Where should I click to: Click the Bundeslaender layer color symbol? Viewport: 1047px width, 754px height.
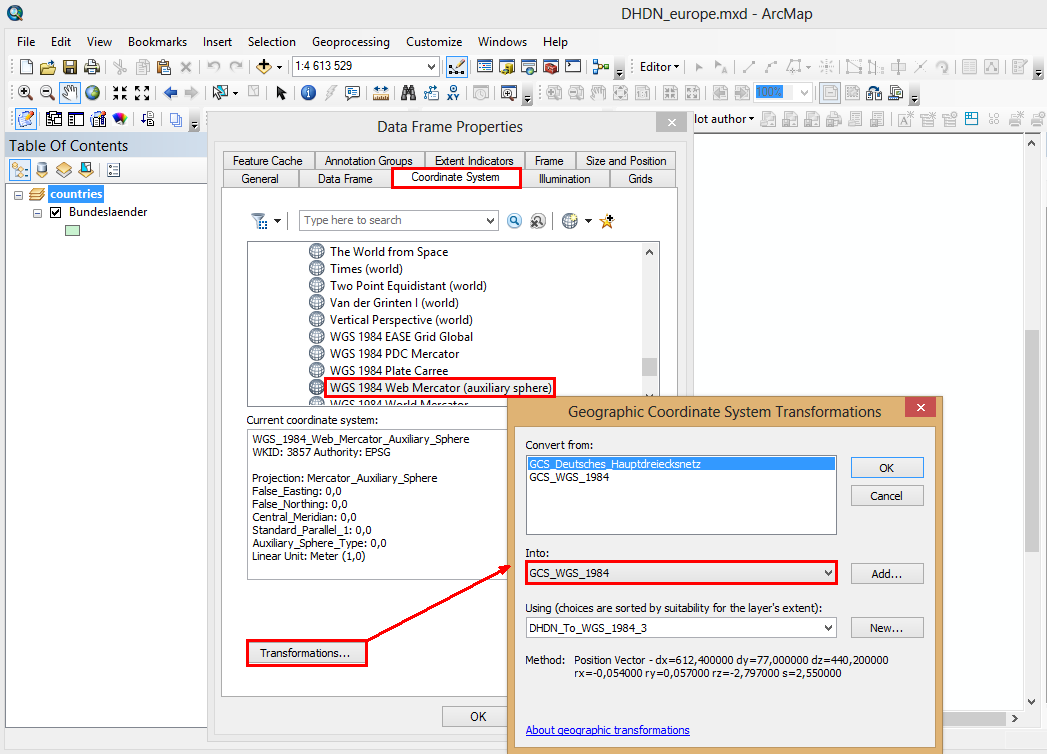[72, 229]
